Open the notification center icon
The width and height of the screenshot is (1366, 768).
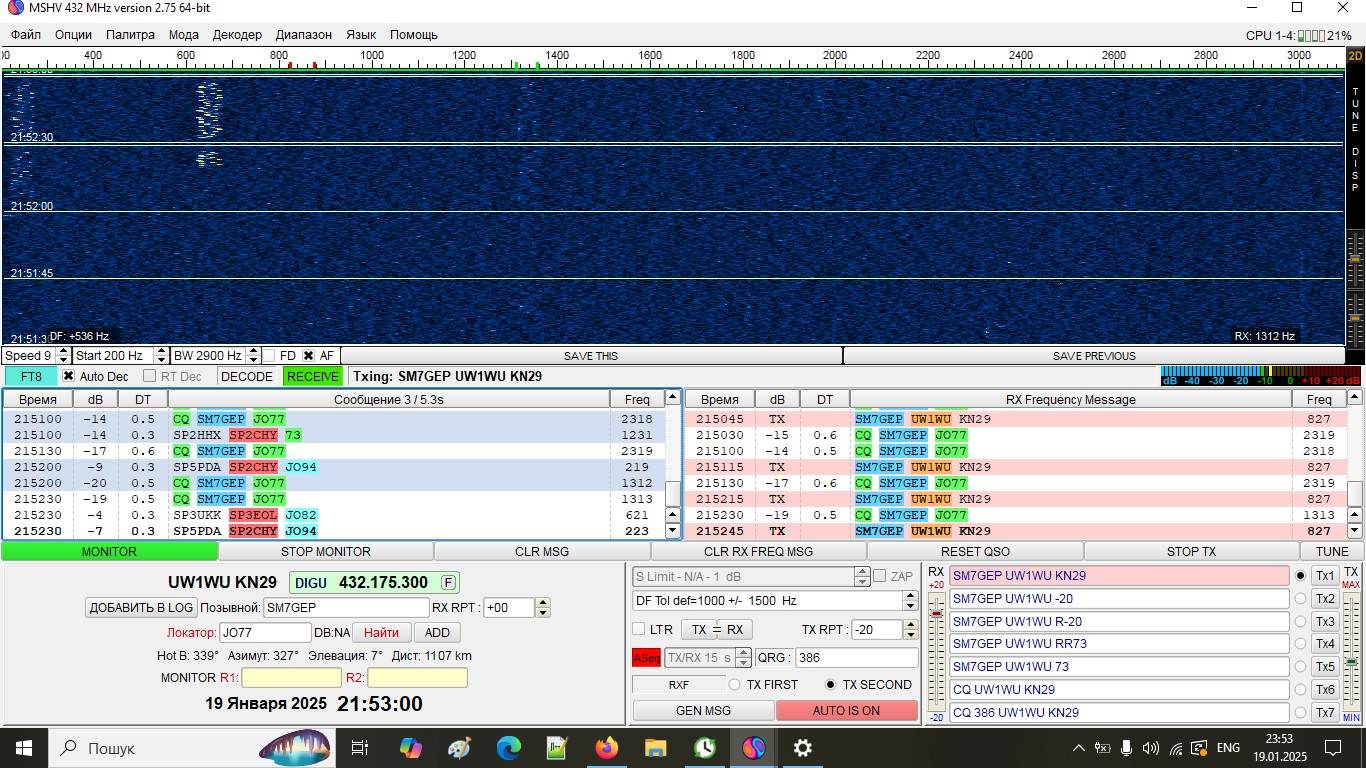1333,748
